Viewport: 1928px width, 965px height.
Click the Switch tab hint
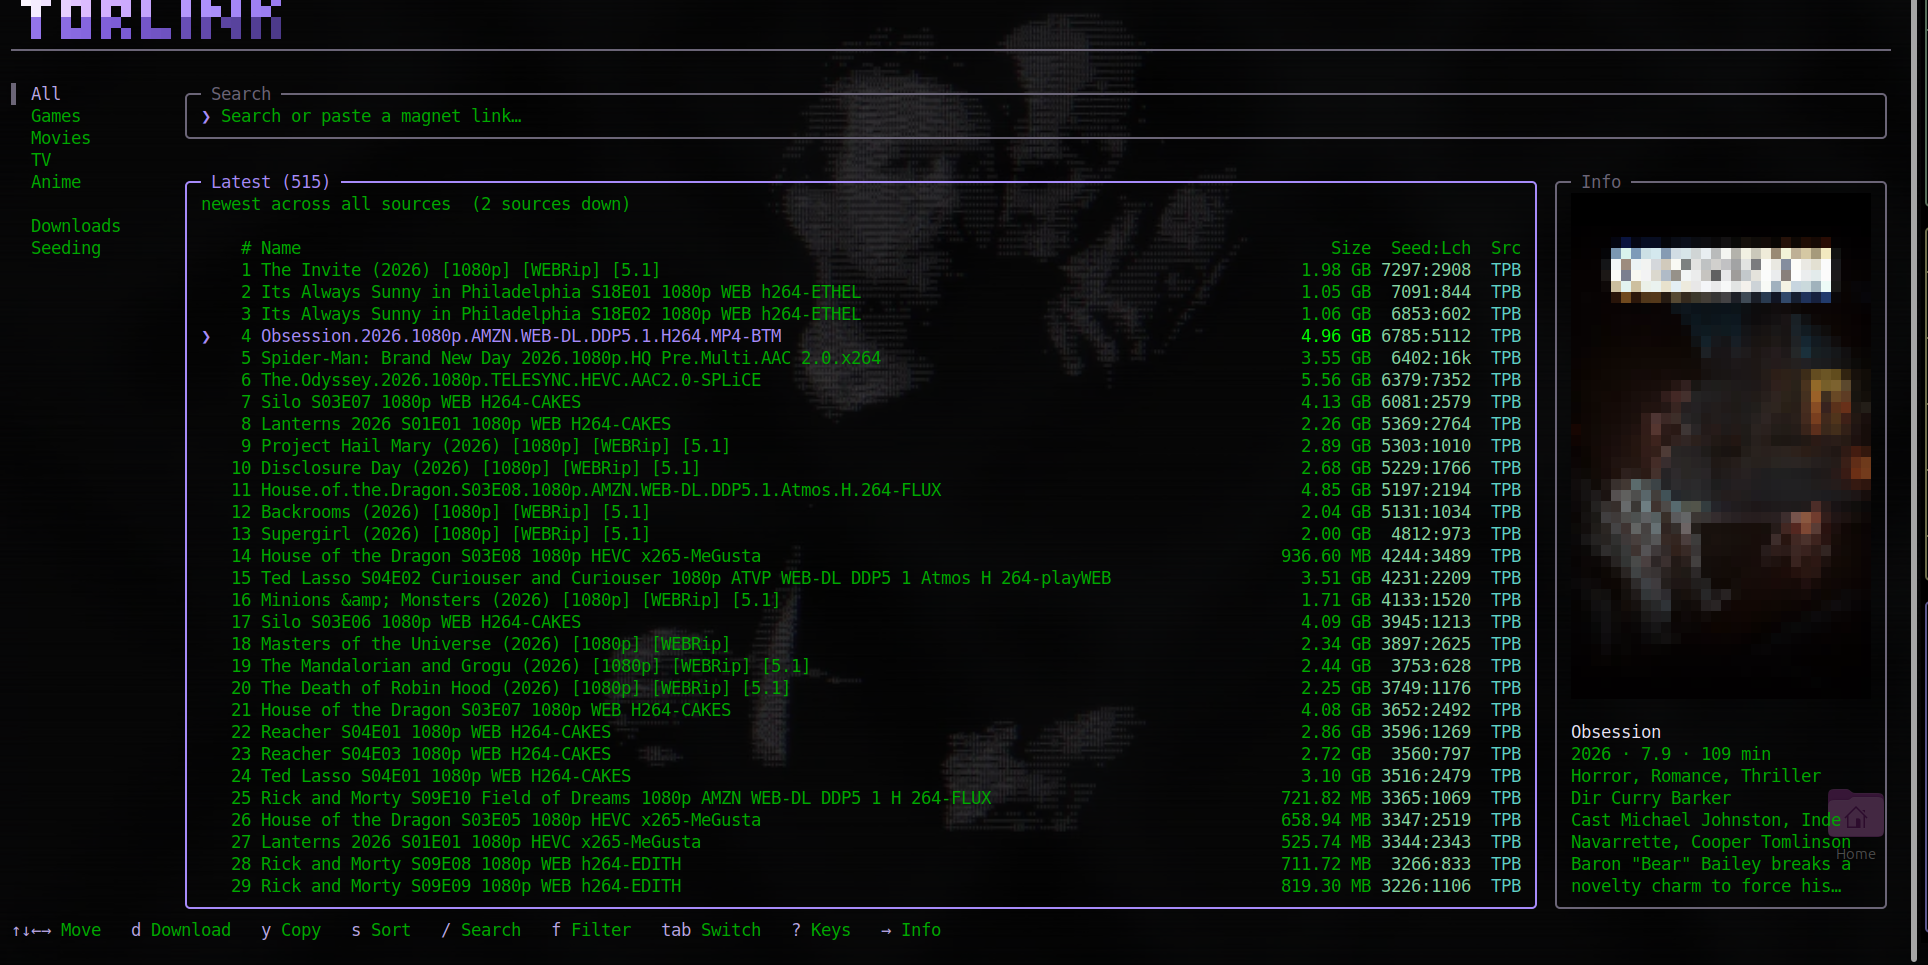pyautogui.click(x=711, y=930)
